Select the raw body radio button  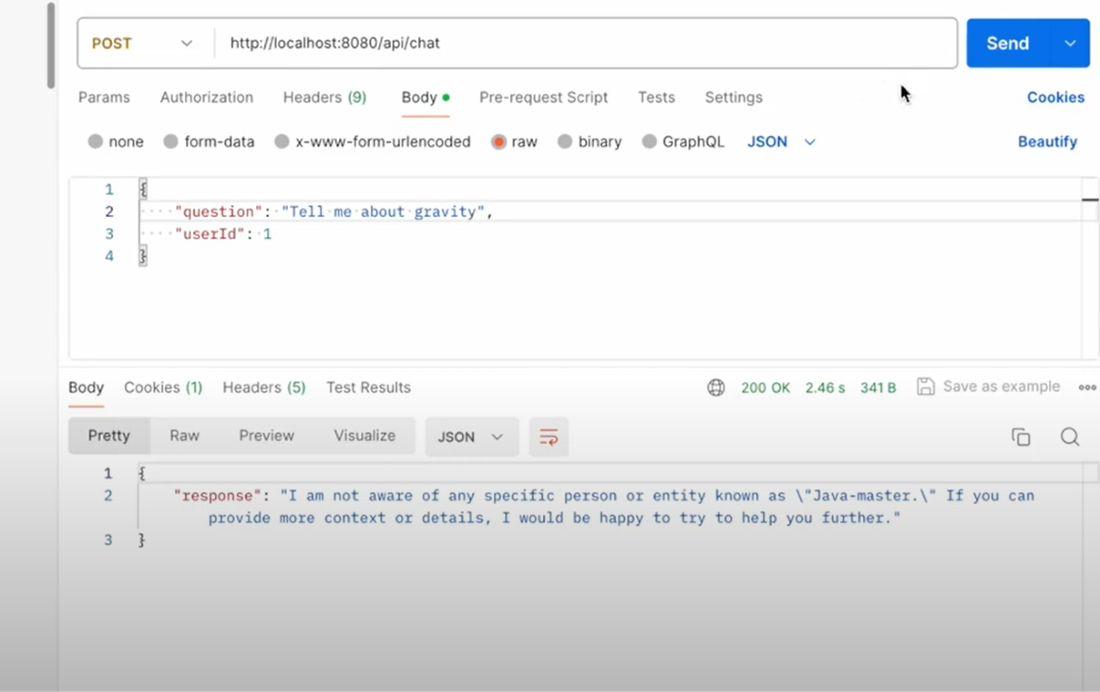tap(499, 142)
